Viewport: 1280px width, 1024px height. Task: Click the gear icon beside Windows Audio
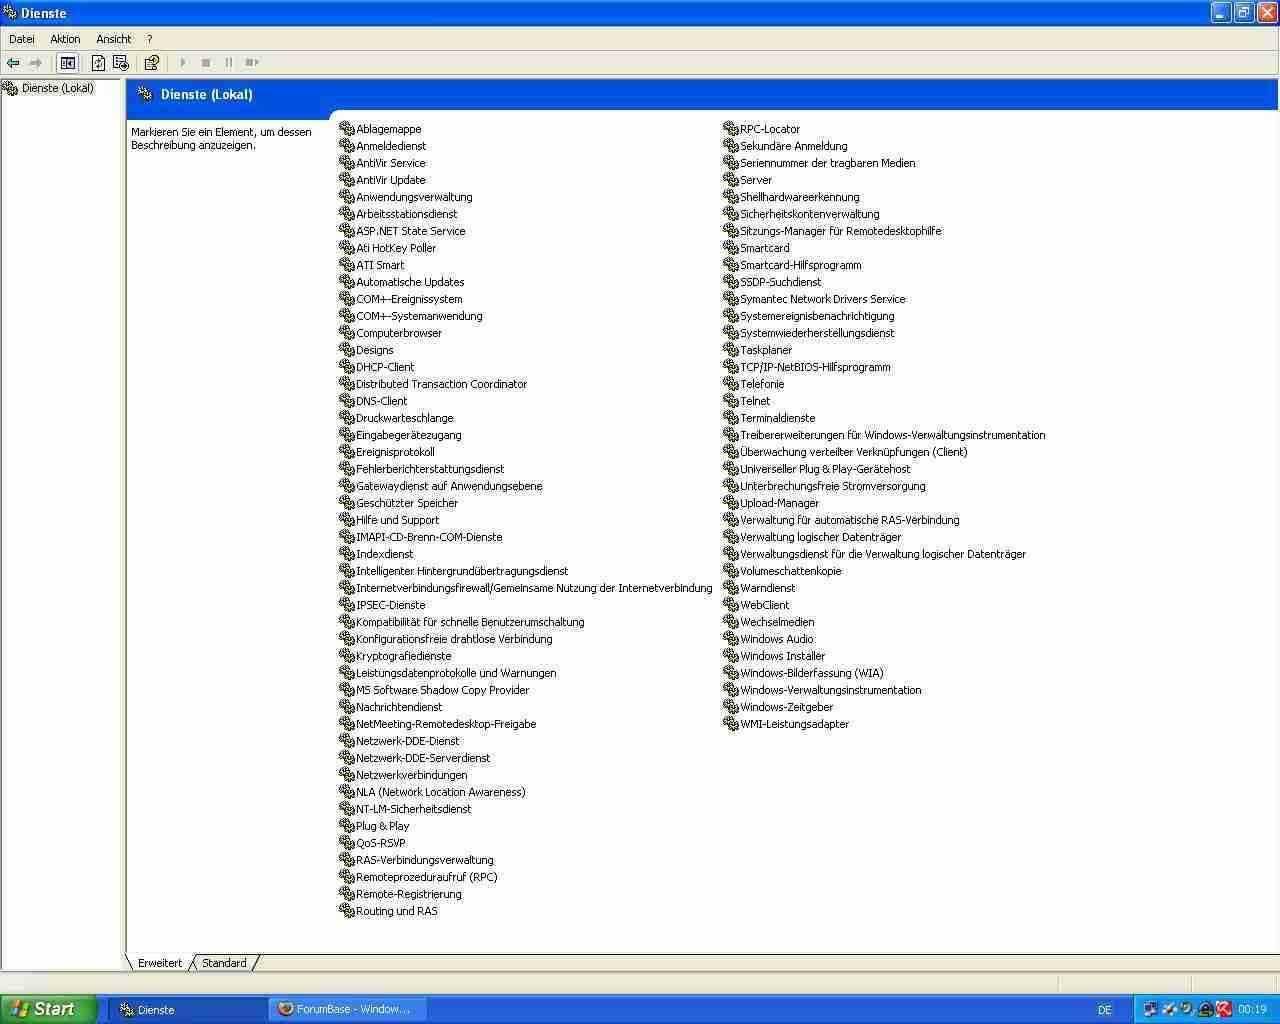(731, 639)
